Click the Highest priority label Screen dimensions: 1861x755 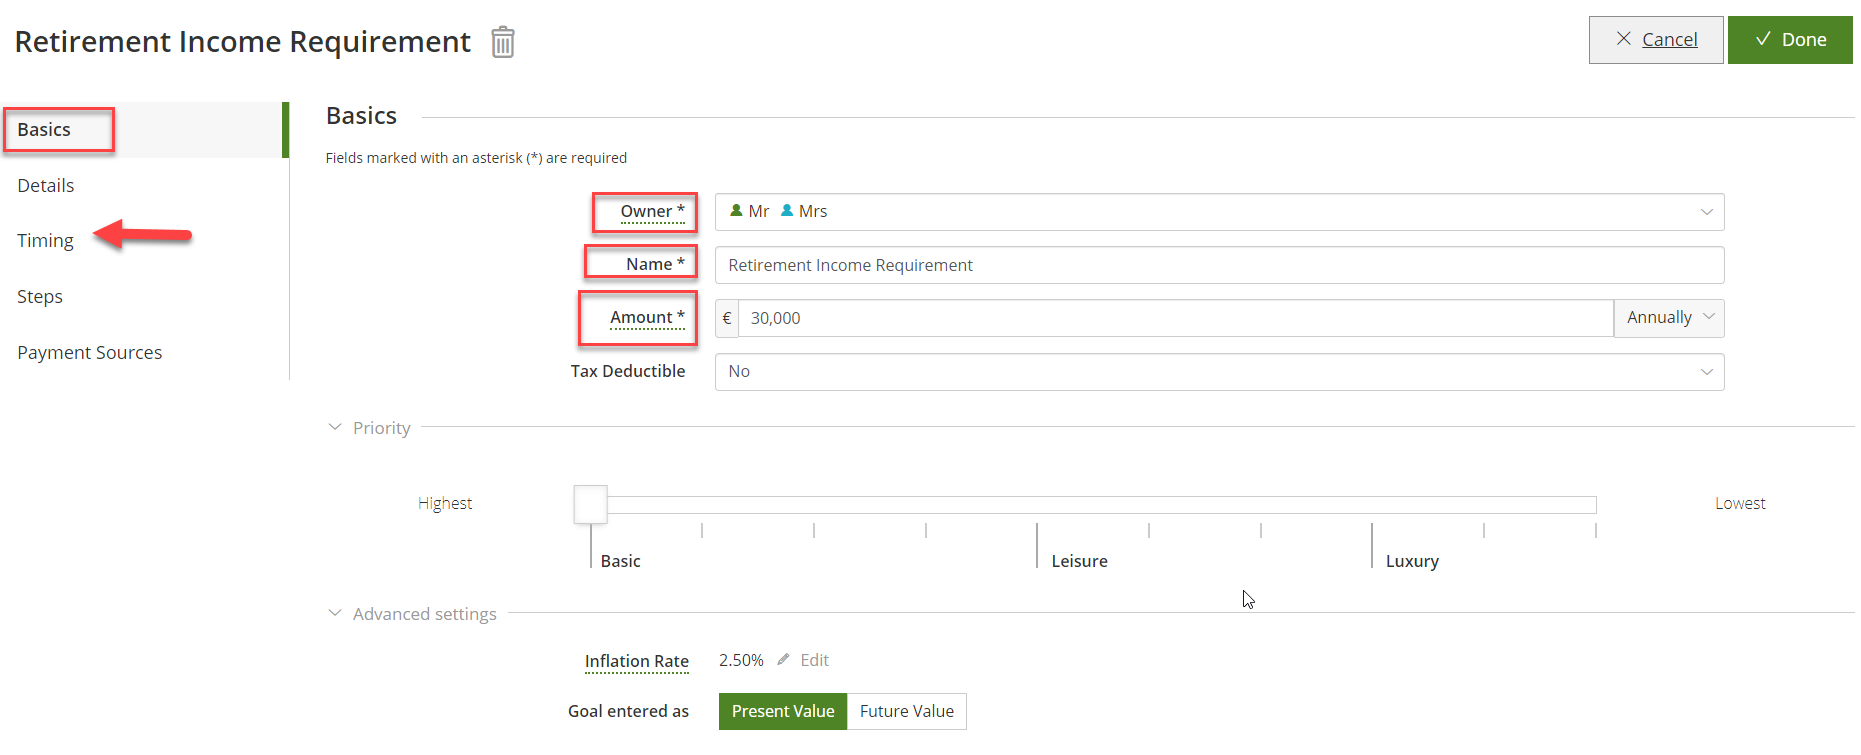pos(445,504)
